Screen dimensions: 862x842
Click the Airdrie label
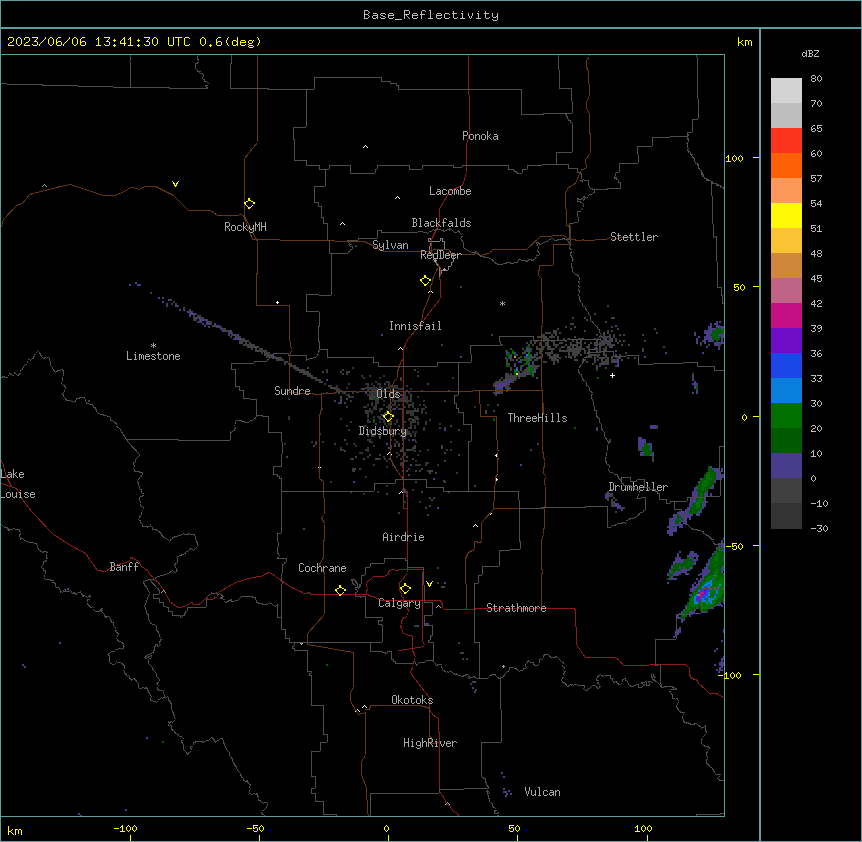click(x=404, y=537)
